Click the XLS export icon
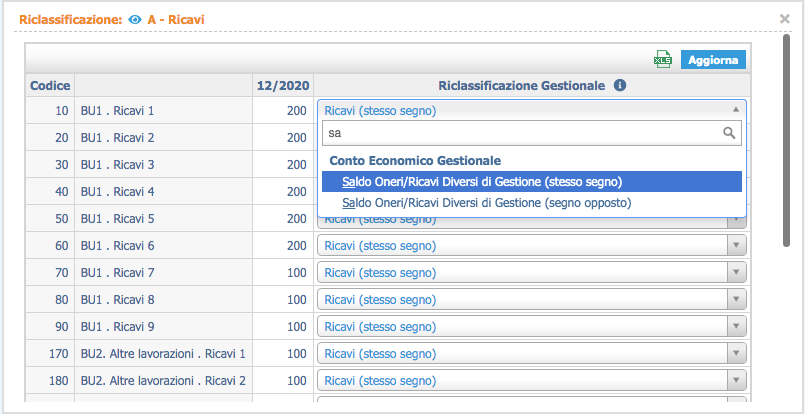805x414 pixels. (663, 60)
